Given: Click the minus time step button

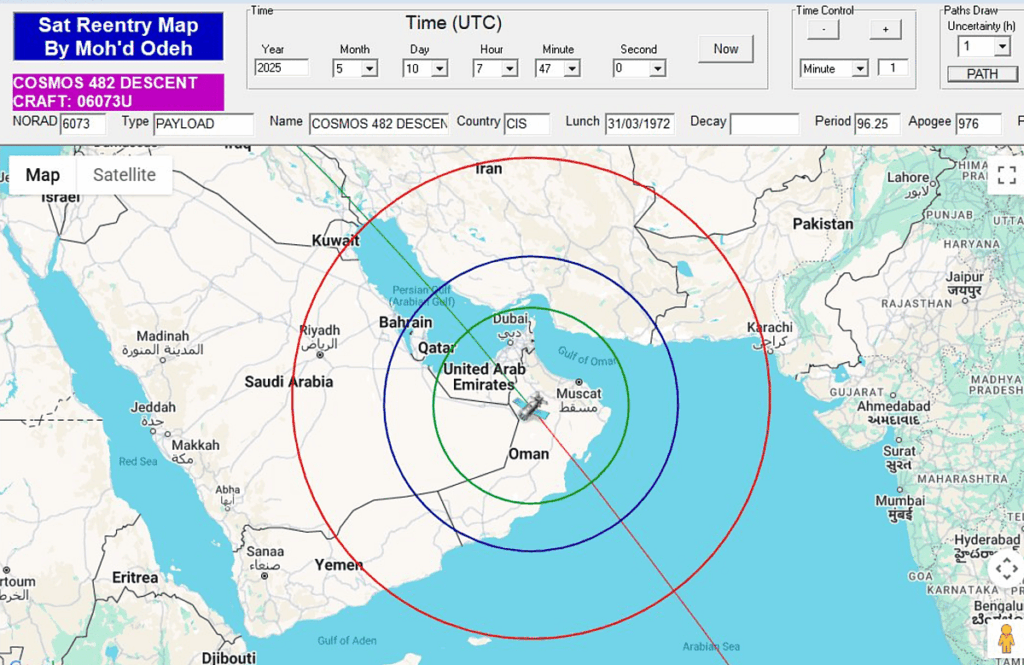Looking at the screenshot, I should coord(823,29).
